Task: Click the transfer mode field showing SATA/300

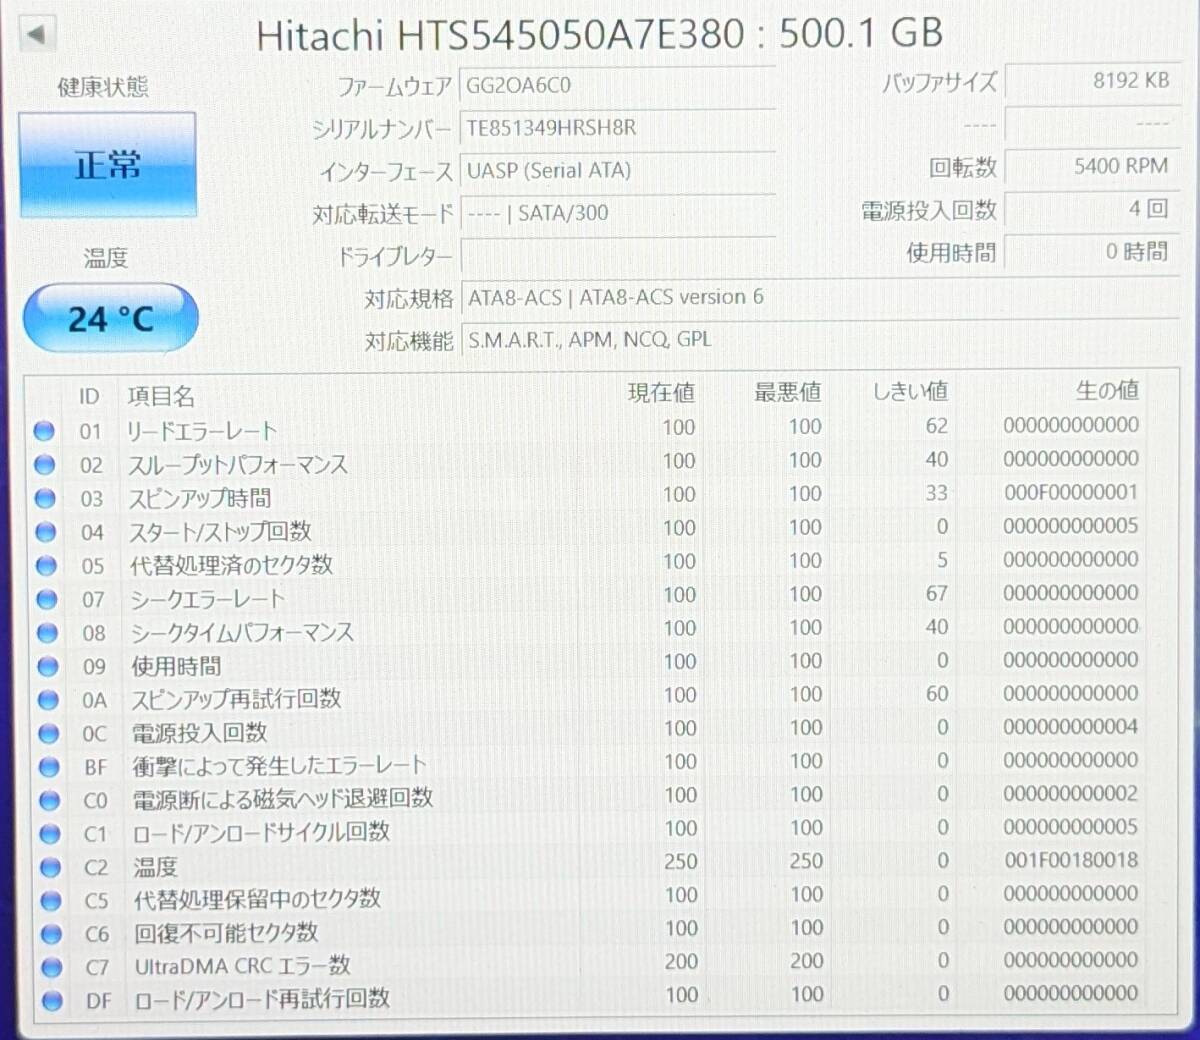Action: pyautogui.click(x=617, y=213)
